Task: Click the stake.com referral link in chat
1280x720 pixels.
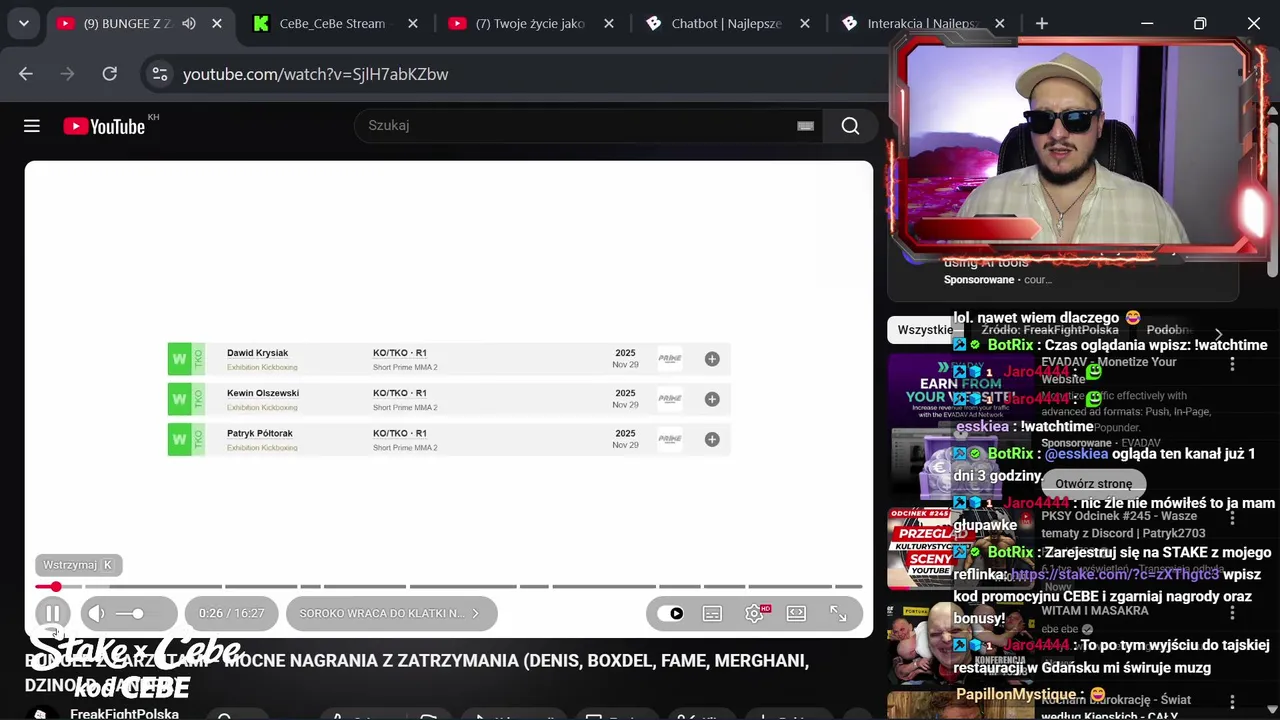Action: point(1115,574)
